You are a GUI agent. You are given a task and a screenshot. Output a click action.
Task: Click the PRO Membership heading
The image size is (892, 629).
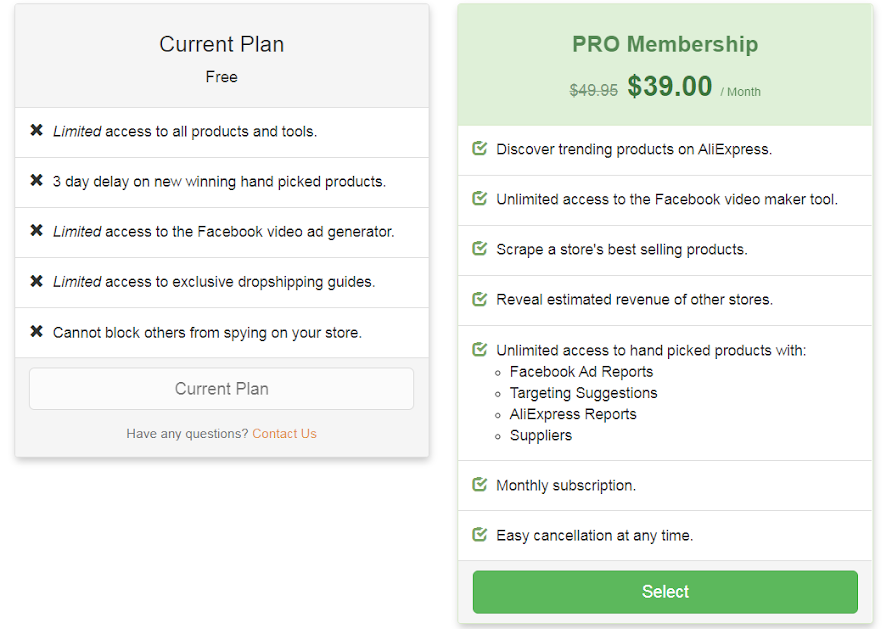point(665,45)
